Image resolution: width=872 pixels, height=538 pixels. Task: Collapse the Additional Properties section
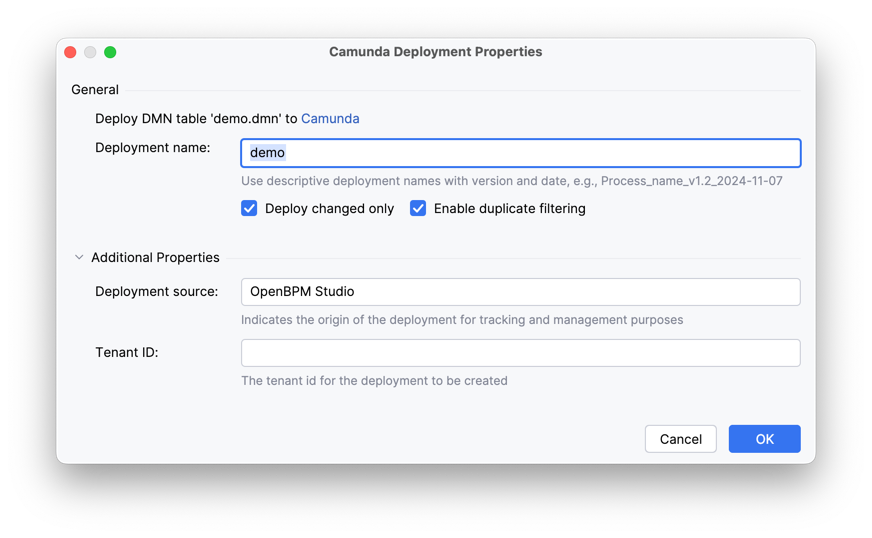(x=79, y=258)
